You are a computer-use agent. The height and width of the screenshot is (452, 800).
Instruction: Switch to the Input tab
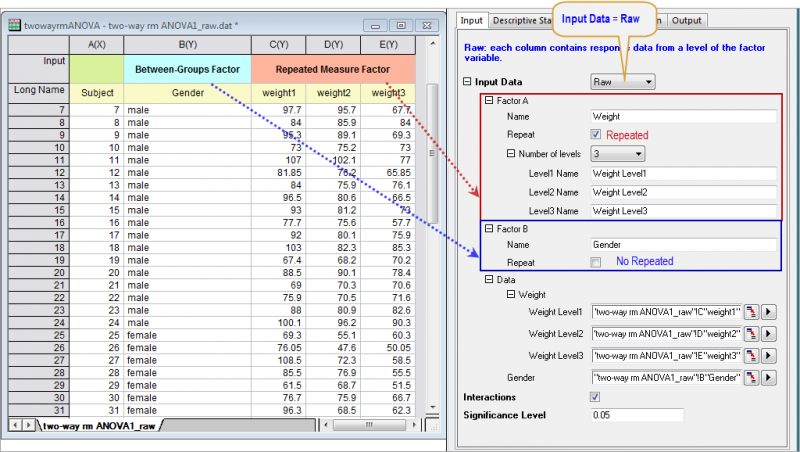[x=471, y=20]
